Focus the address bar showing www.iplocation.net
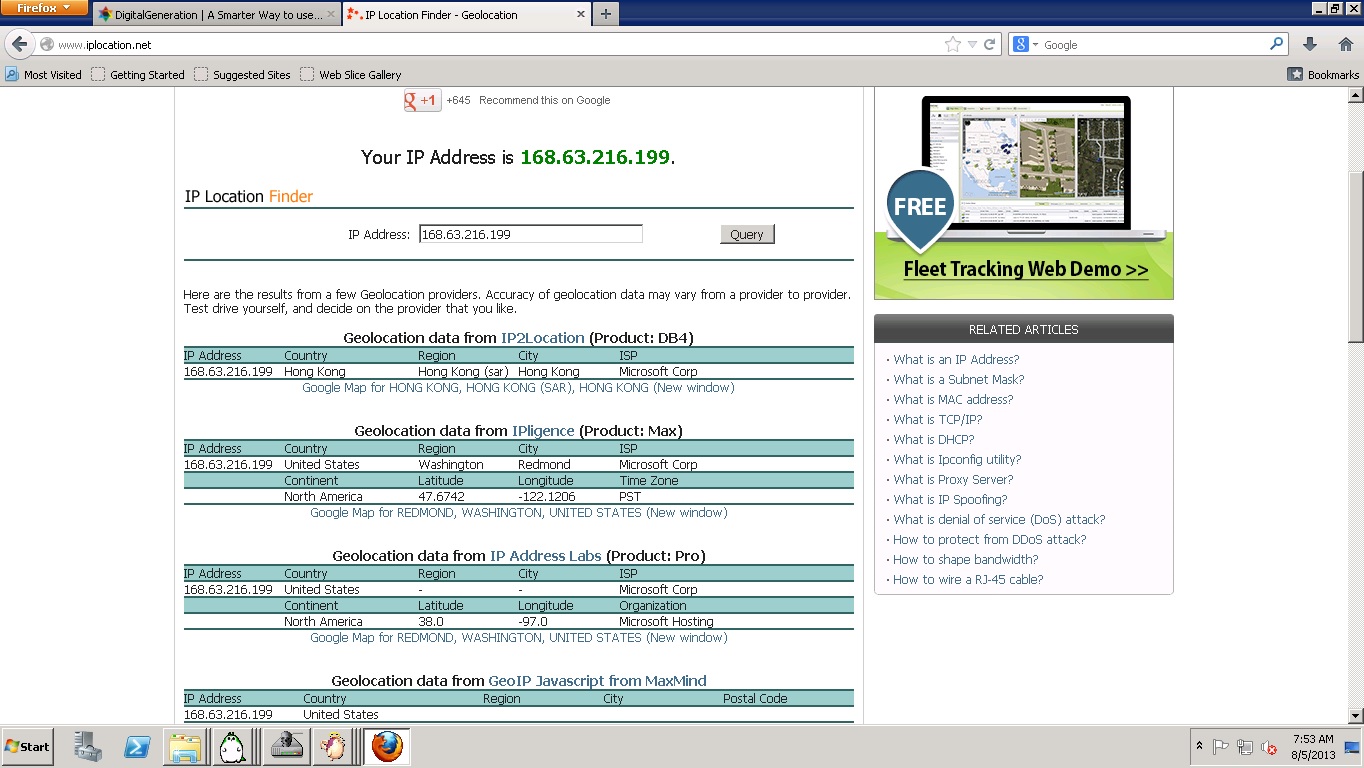This screenshot has width=1364, height=768. pyautogui.click(x=490, y=44)
